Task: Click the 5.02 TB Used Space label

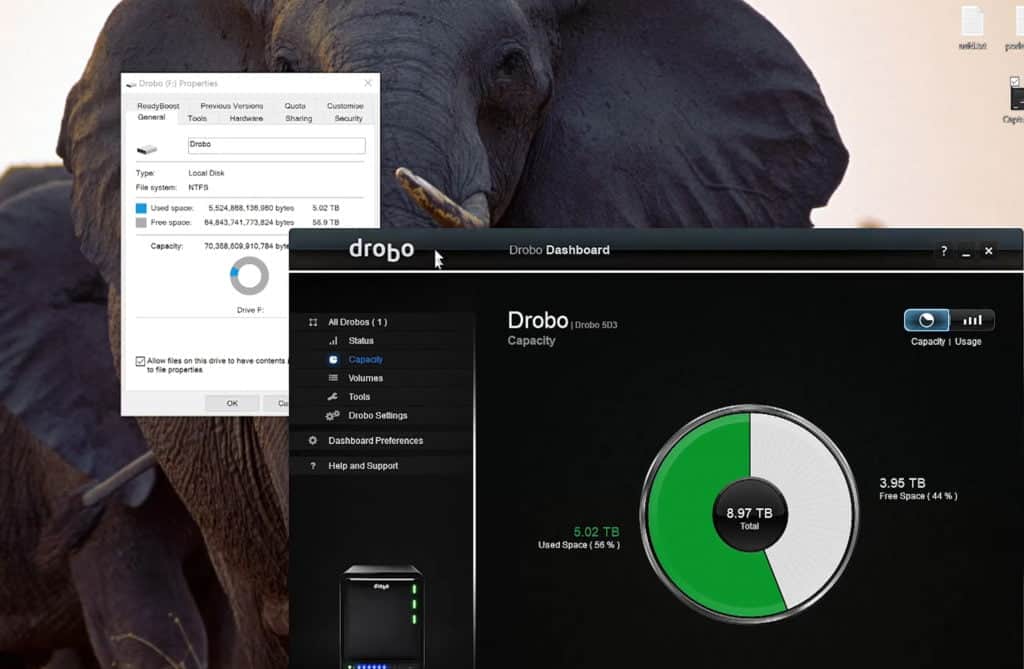Action: 579,538
